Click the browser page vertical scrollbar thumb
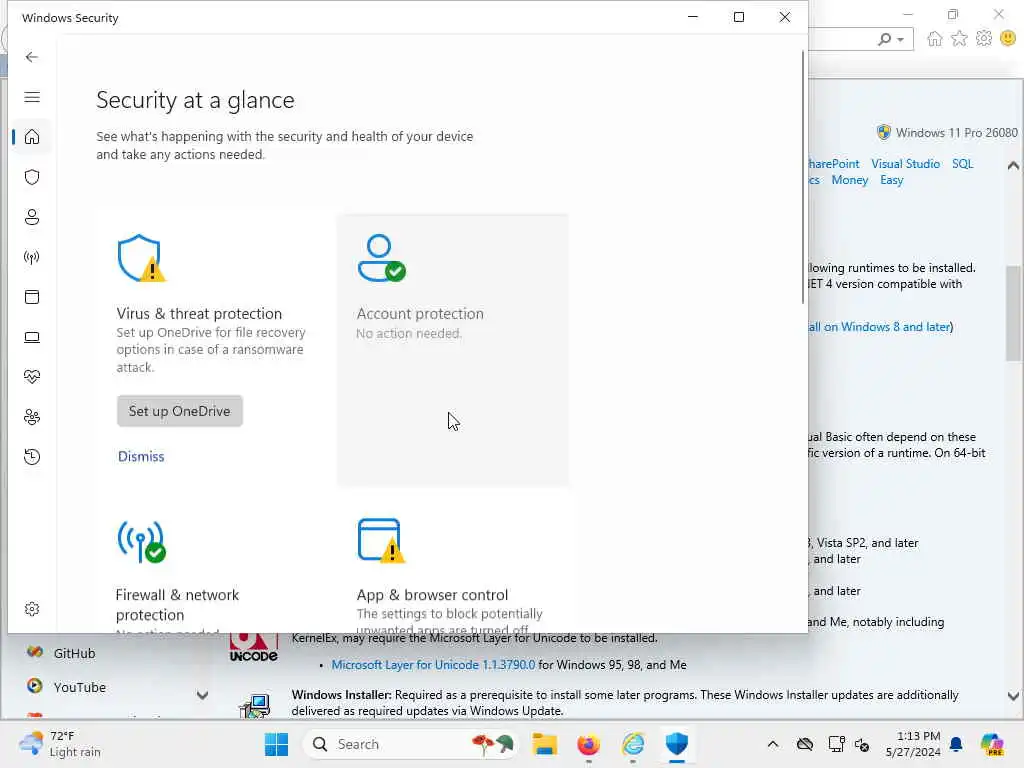 tap(1013, 313)
